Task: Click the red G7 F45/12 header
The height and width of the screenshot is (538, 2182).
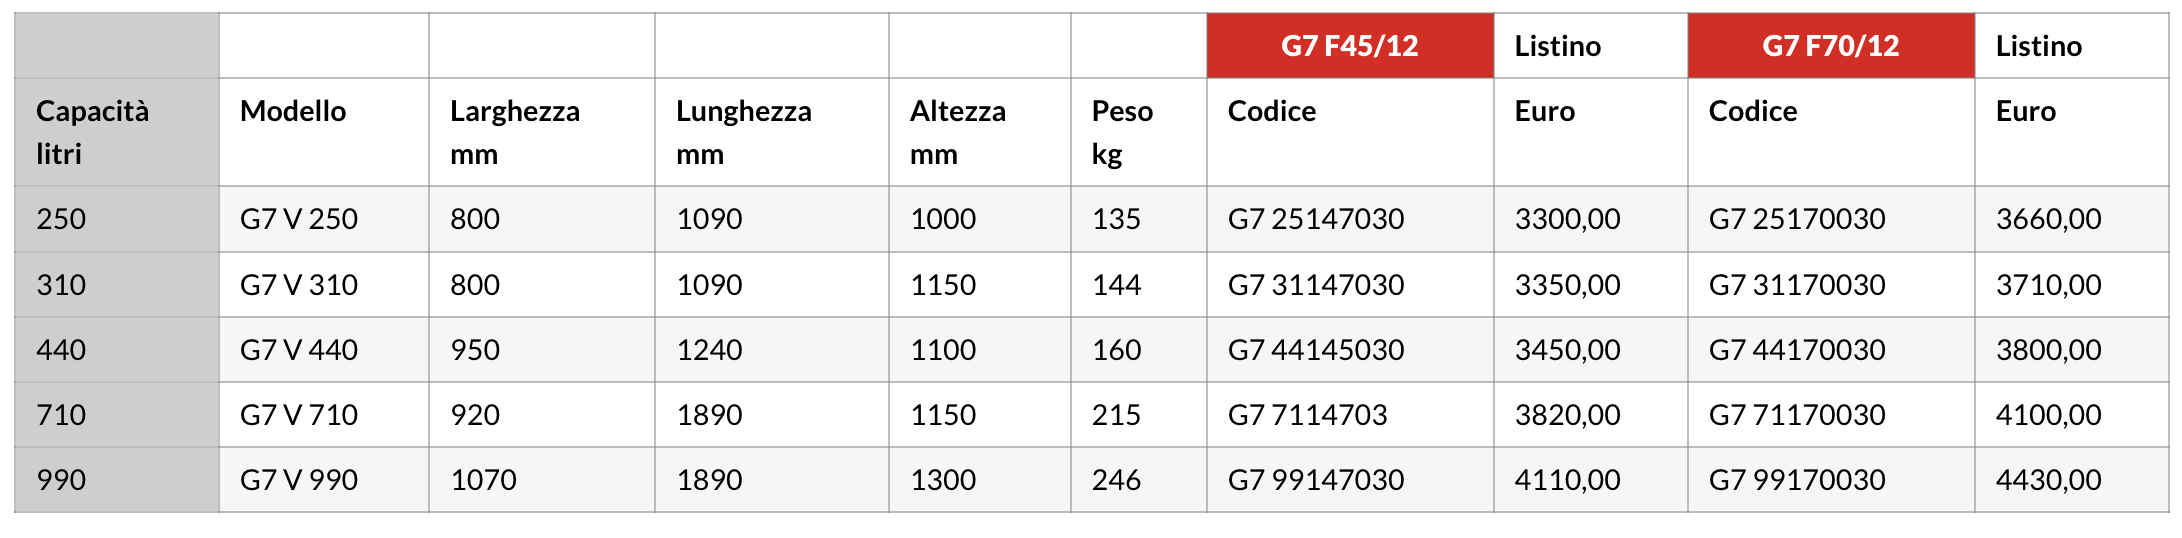Action: [1350, 46]
